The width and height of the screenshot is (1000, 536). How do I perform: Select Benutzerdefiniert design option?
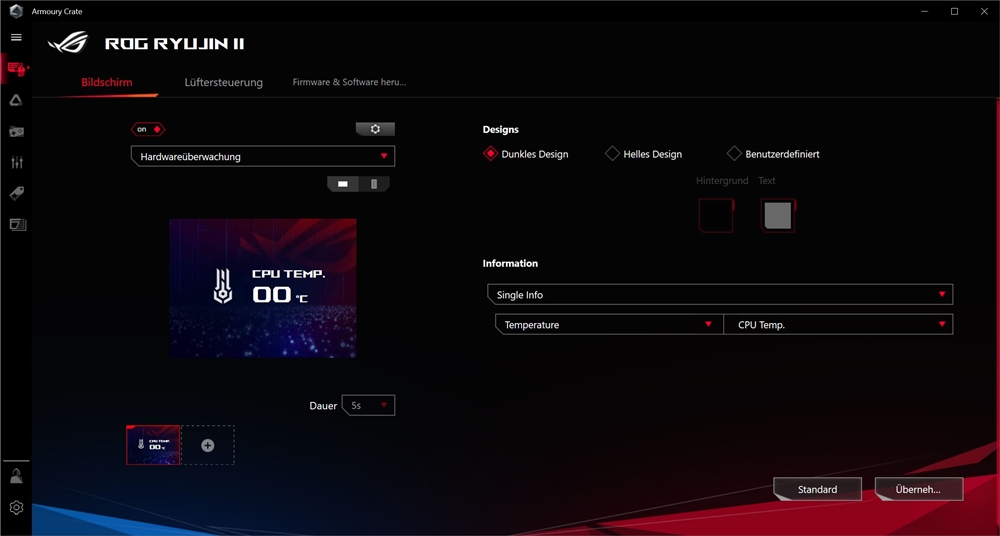773,154
